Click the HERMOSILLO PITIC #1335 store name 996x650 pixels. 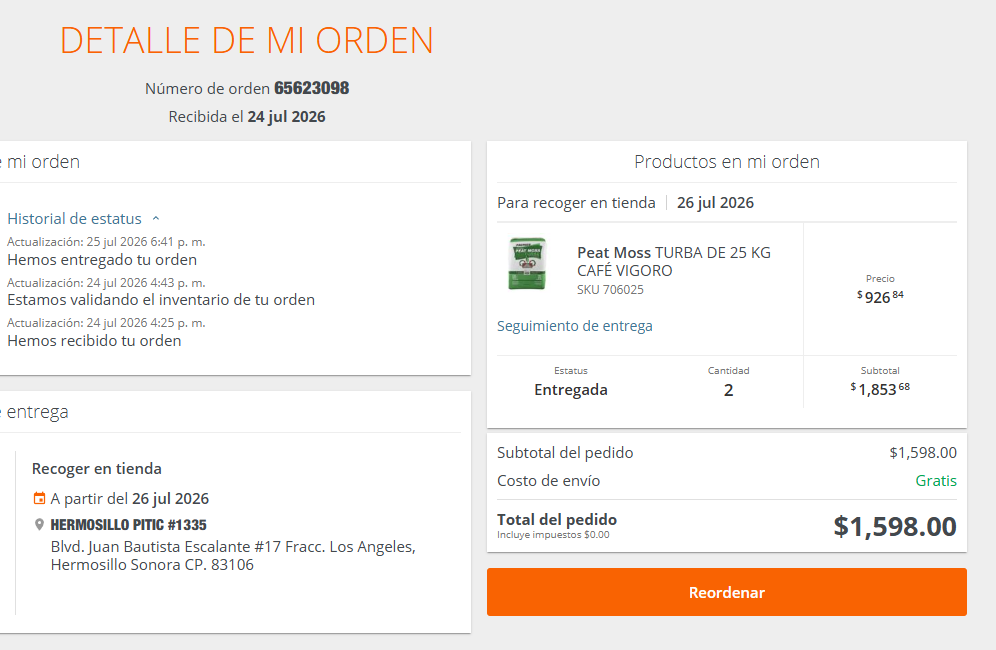click(128, 525)
